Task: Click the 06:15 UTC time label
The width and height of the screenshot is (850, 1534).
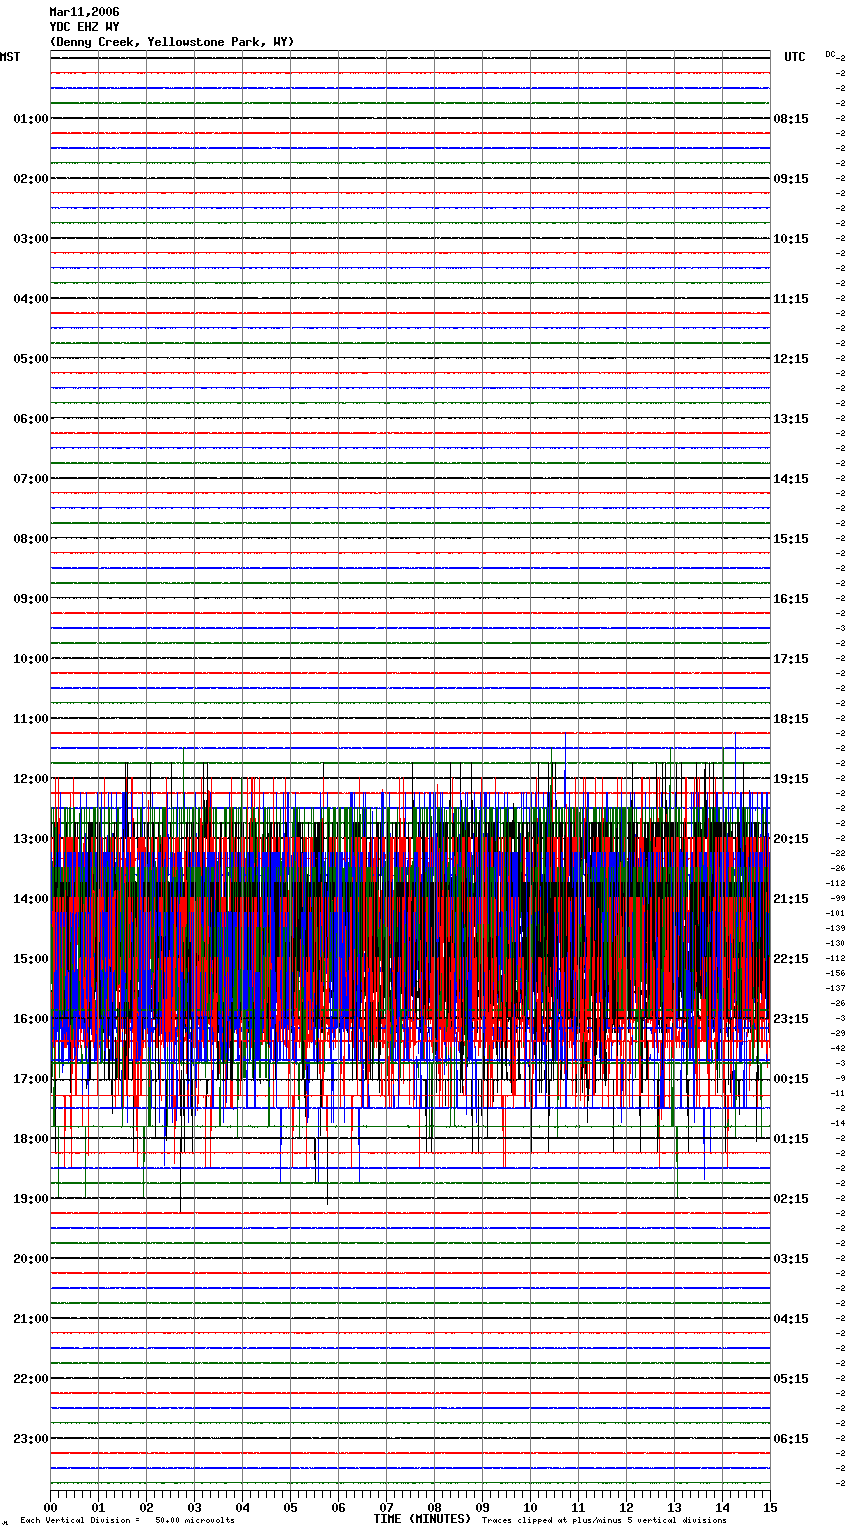Action: (x=791, y=1439)
